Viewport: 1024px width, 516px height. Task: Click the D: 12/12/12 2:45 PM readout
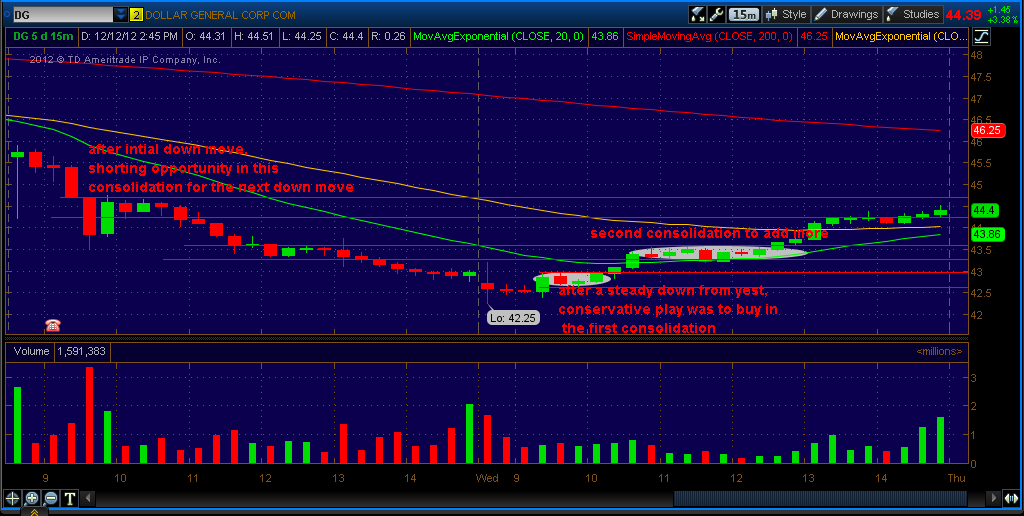(x=129, y=37)
